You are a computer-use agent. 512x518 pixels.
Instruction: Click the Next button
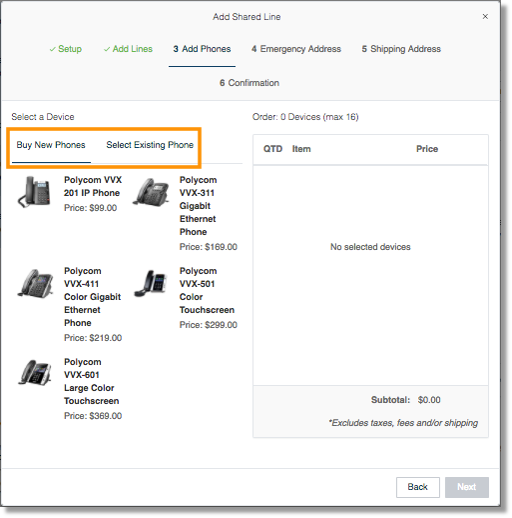tap(467, 487)
